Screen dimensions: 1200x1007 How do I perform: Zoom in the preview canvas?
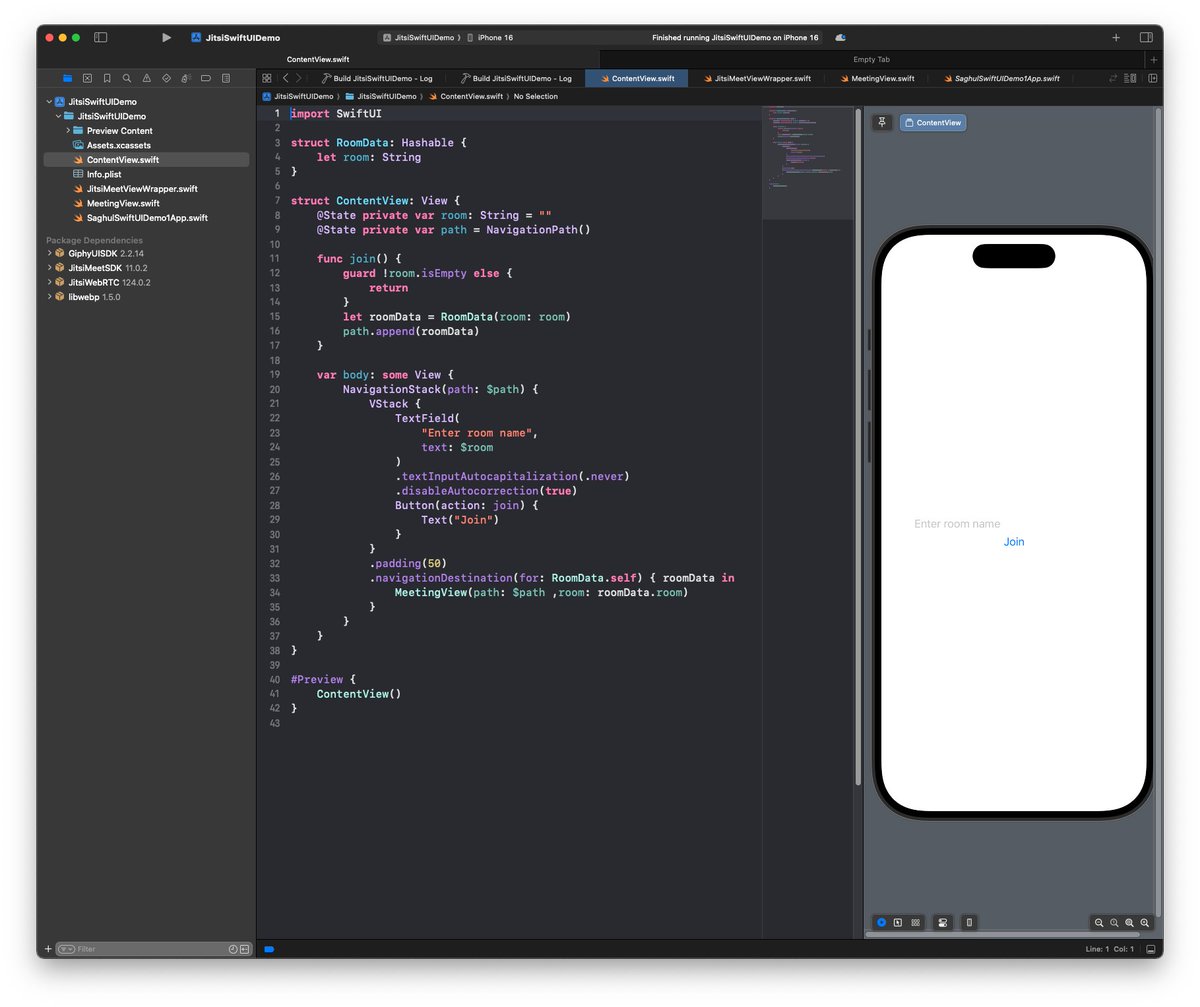1145,922
